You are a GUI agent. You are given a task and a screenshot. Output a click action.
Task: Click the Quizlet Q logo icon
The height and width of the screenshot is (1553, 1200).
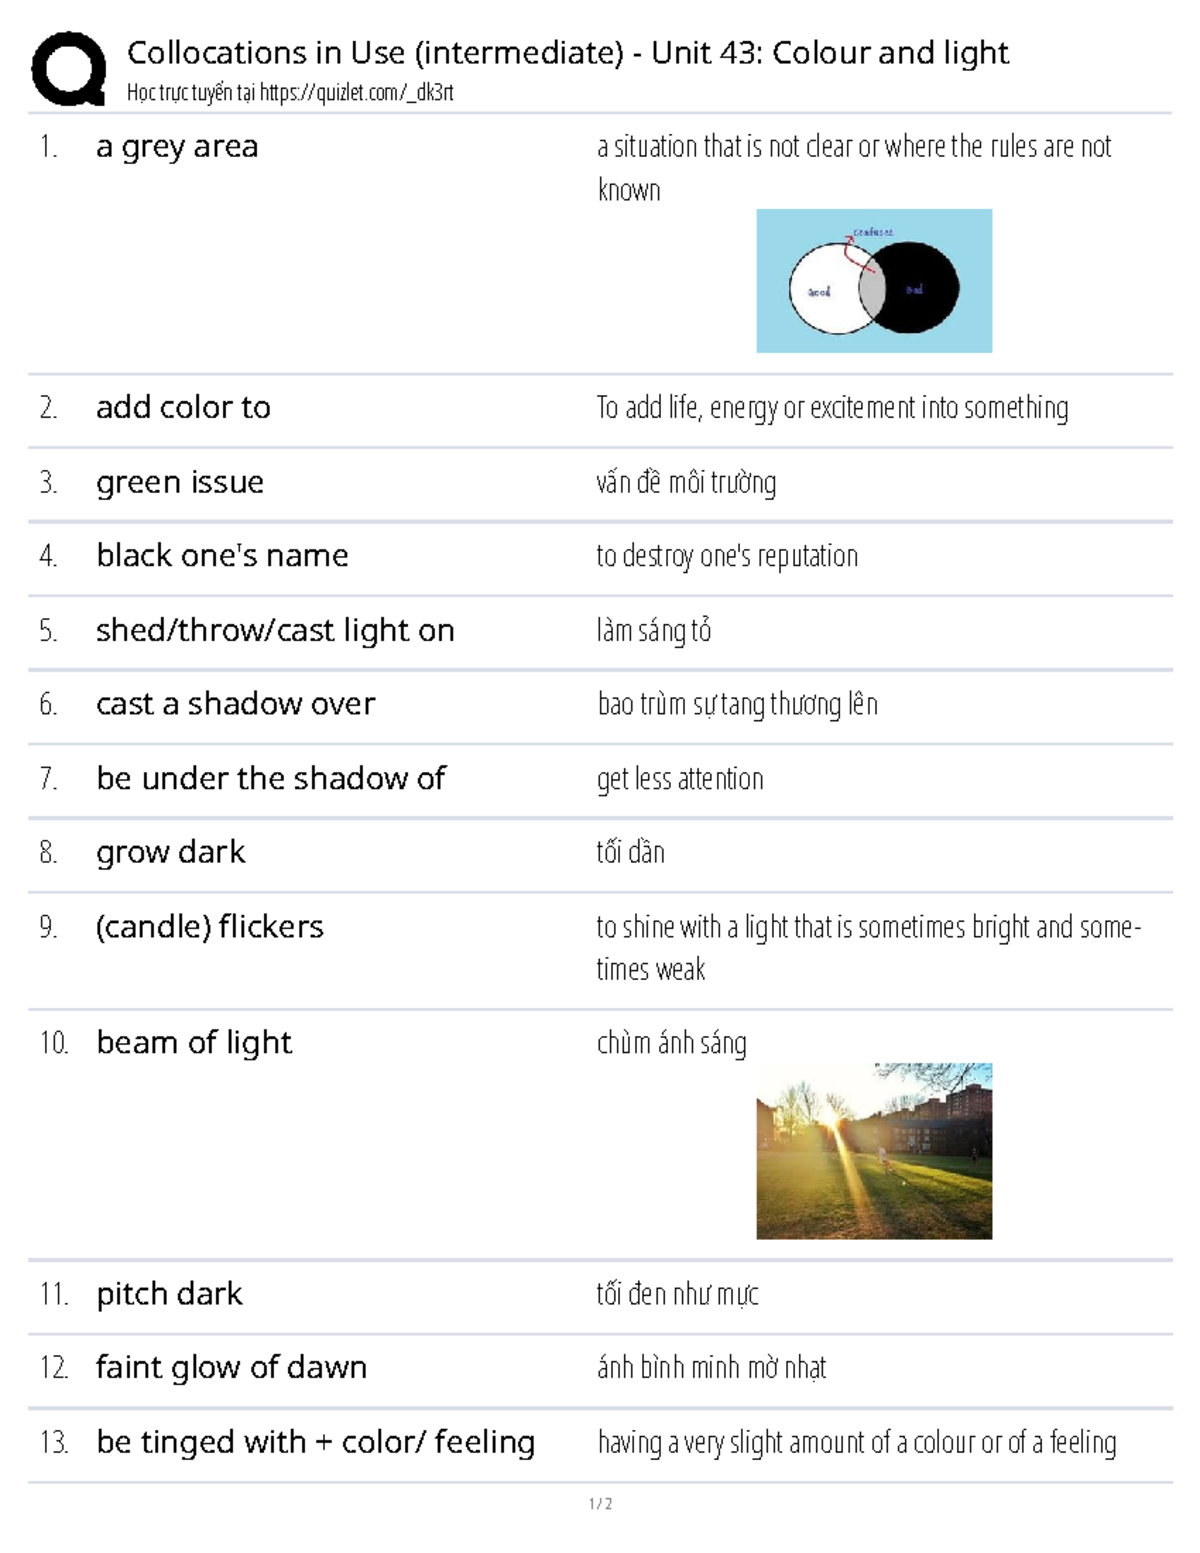tap(69, 68)
